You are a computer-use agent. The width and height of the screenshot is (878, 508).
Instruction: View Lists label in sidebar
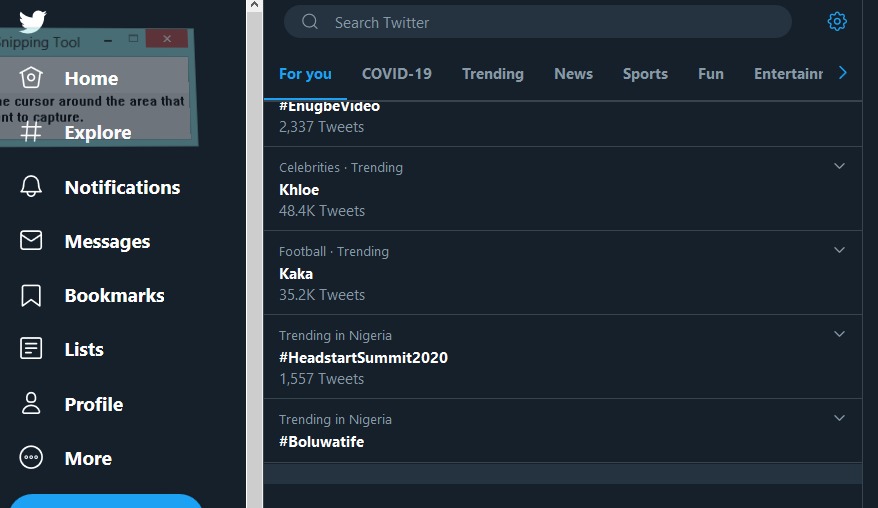pyautogui.click(x=84, y=349)
